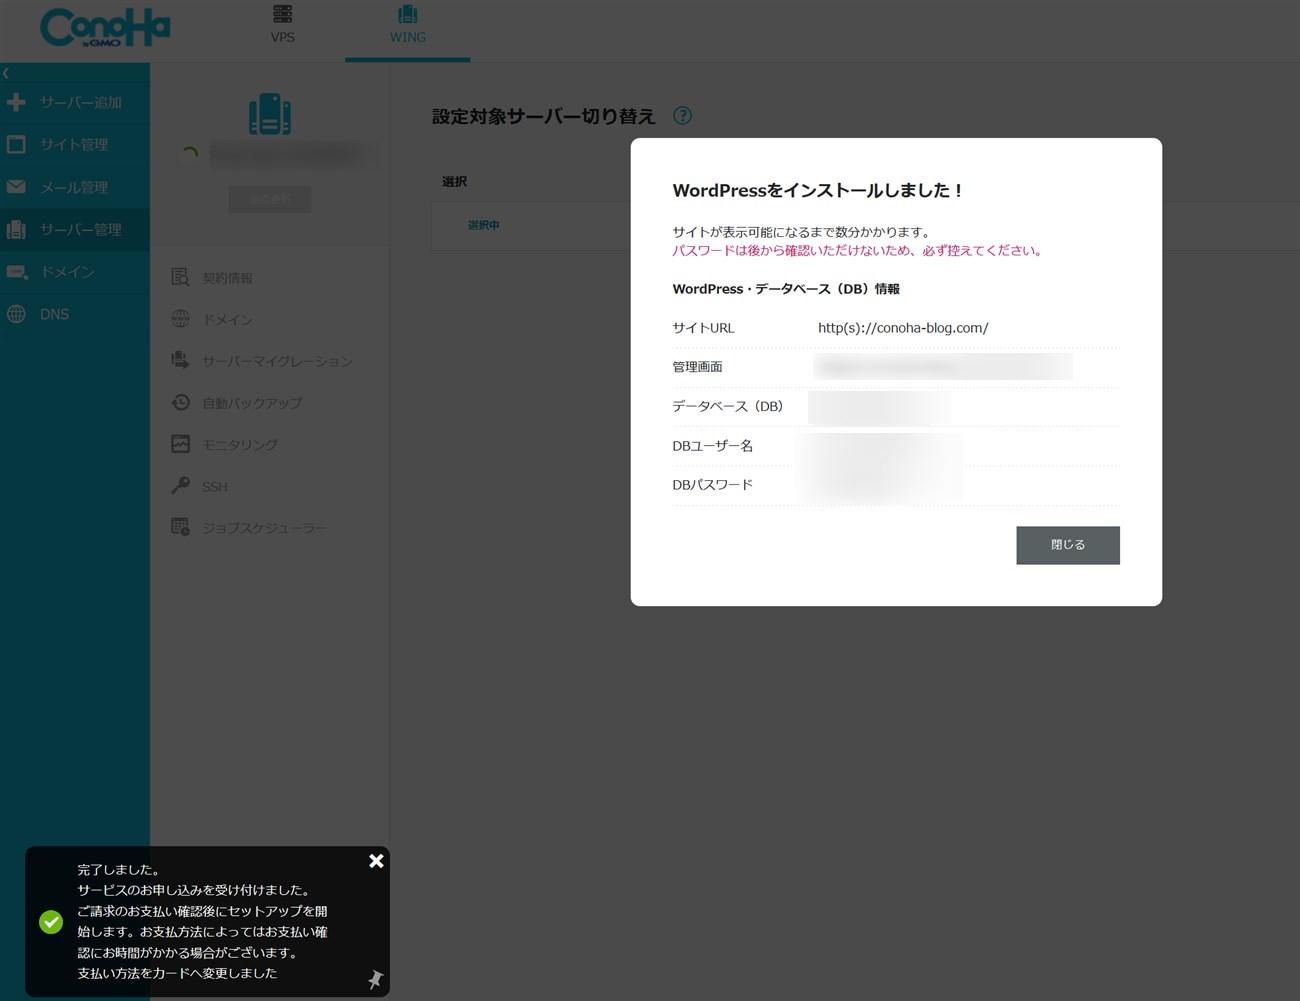This screenshot has height=1001, width=1300.
Task: Click the DBパスワード label
Action: [712, 485]
